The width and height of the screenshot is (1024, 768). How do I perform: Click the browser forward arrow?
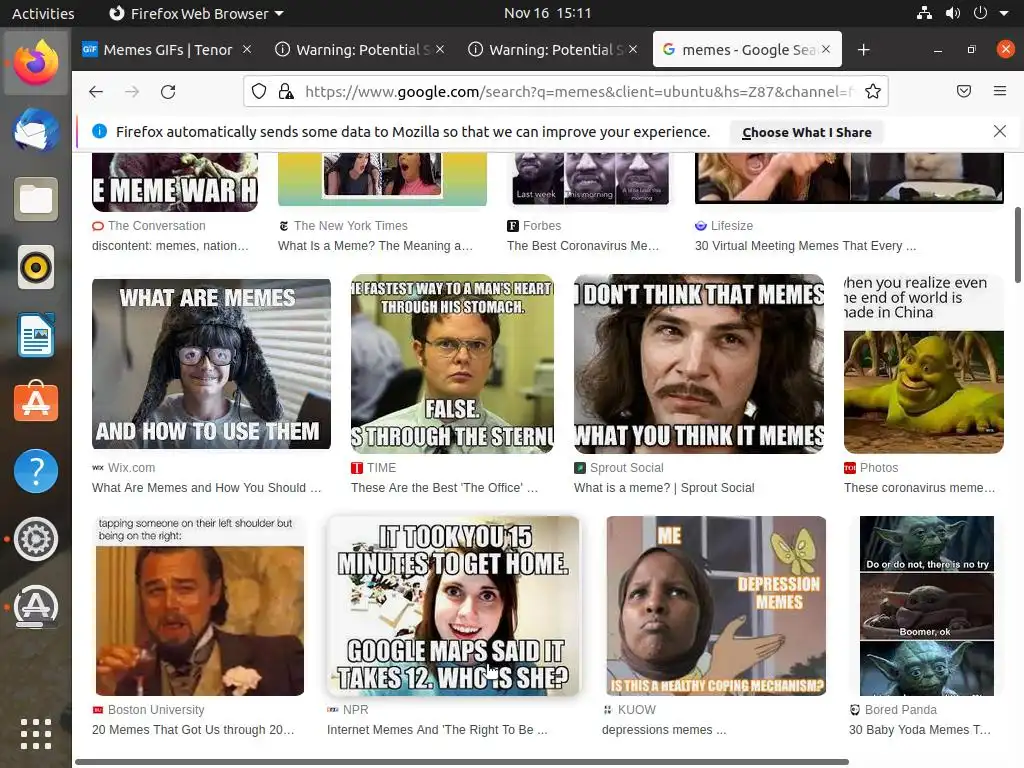tap(132, 91)
